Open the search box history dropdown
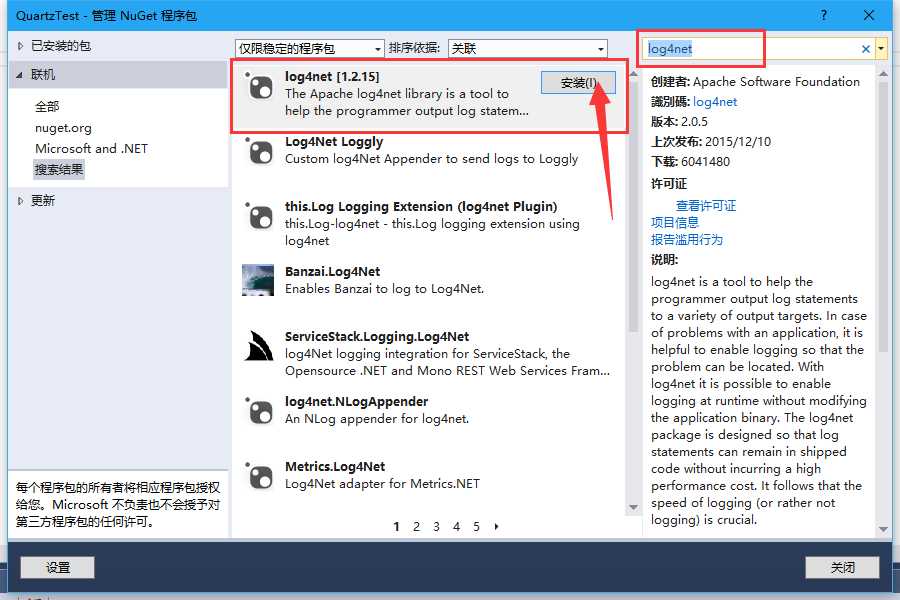The image size is (900, 600). pos(881,49)
